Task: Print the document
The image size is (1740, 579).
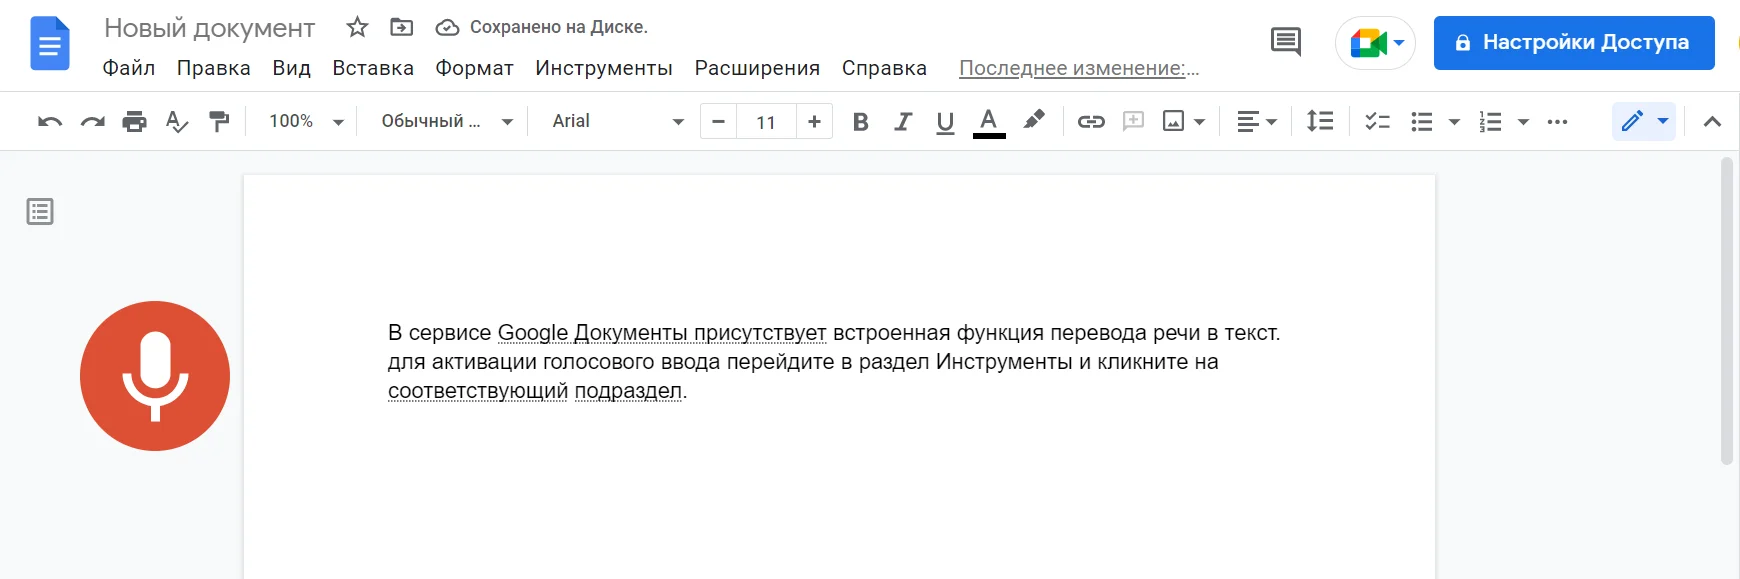Action: [x=134, y=122]
